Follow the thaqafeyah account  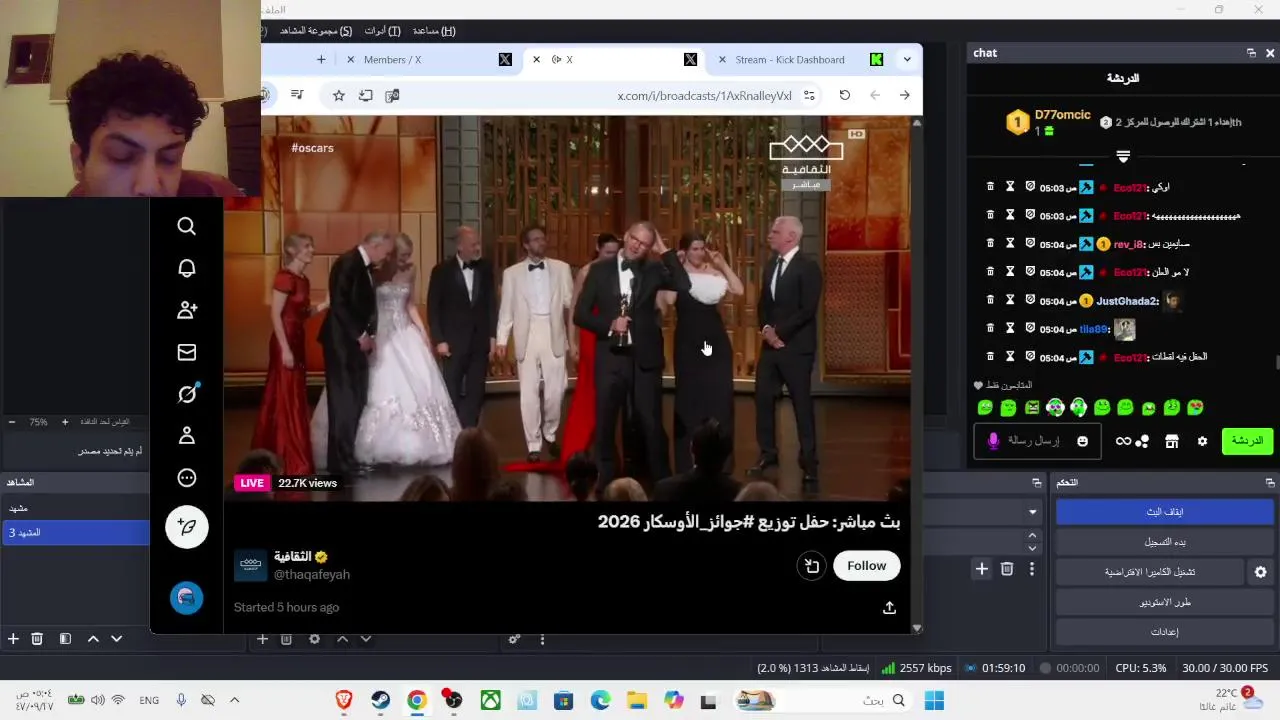click(x=866, y=566)
